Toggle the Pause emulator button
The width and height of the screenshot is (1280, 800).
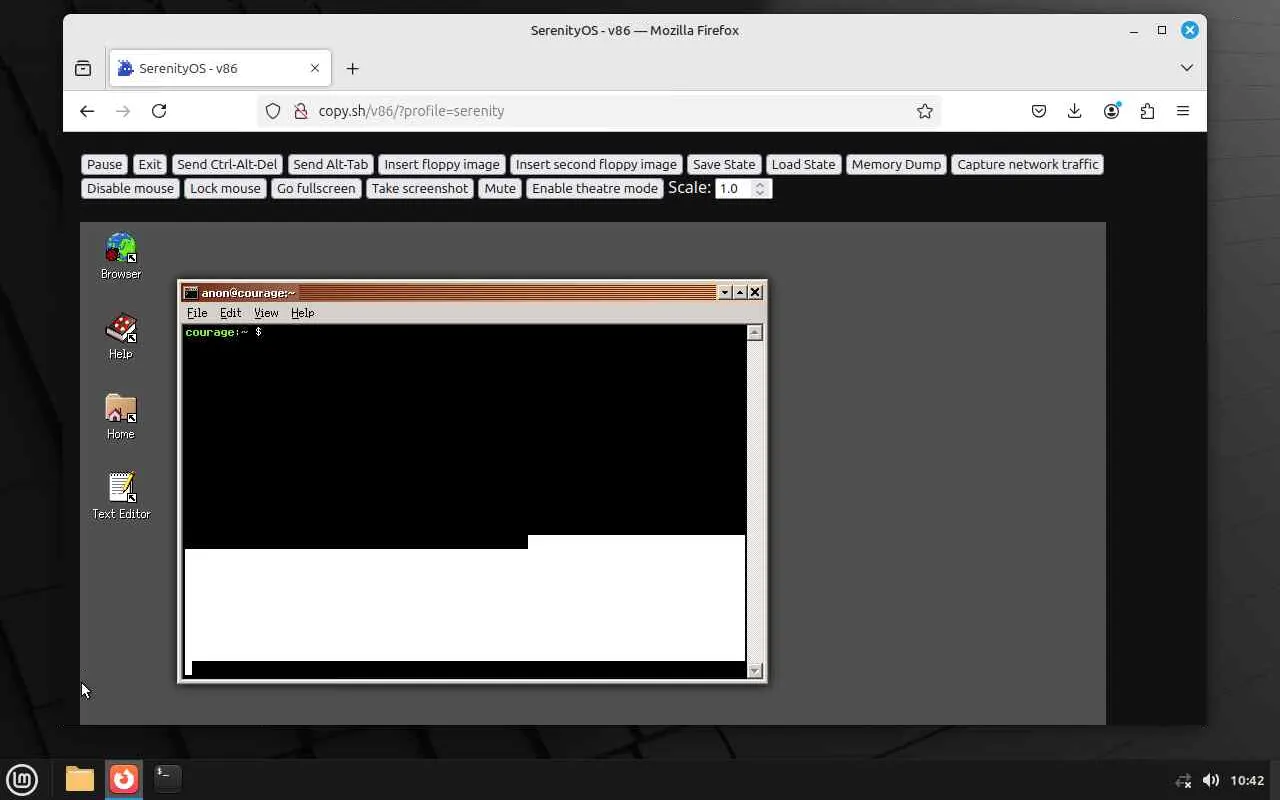(x=104, y=164)
